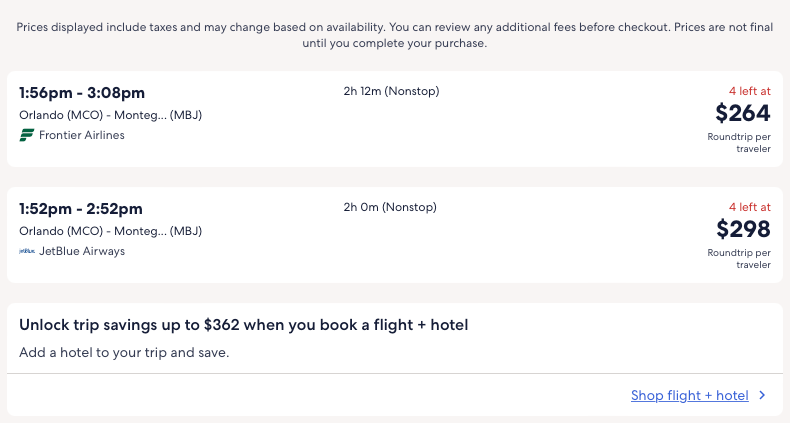This screenshot has height=423, width=790.
Task: Select the 1:52pm - 2:52pm flight departure time
Action: [x=81, y=209]
